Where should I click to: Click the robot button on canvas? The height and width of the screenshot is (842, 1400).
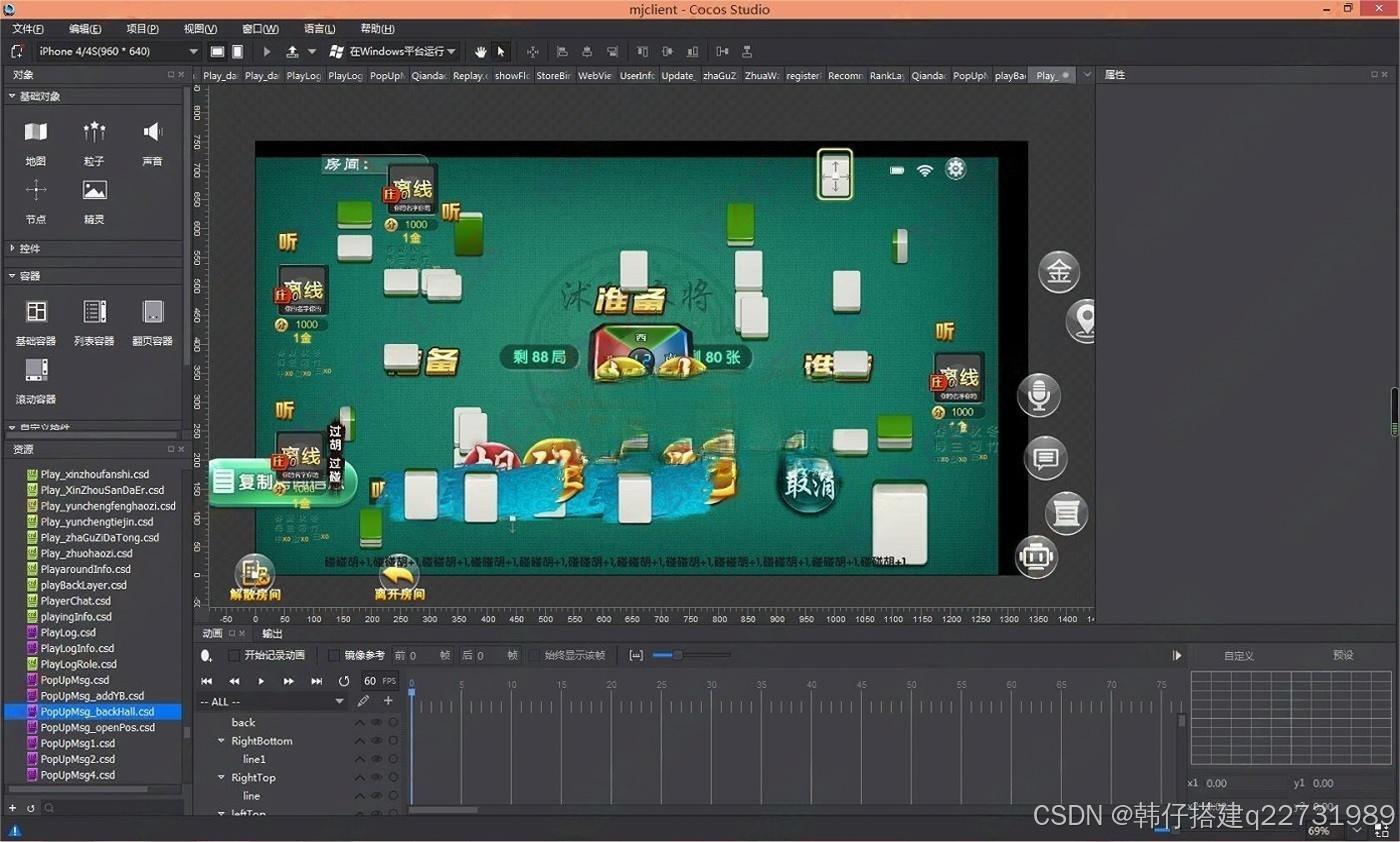pos(1036,556)
